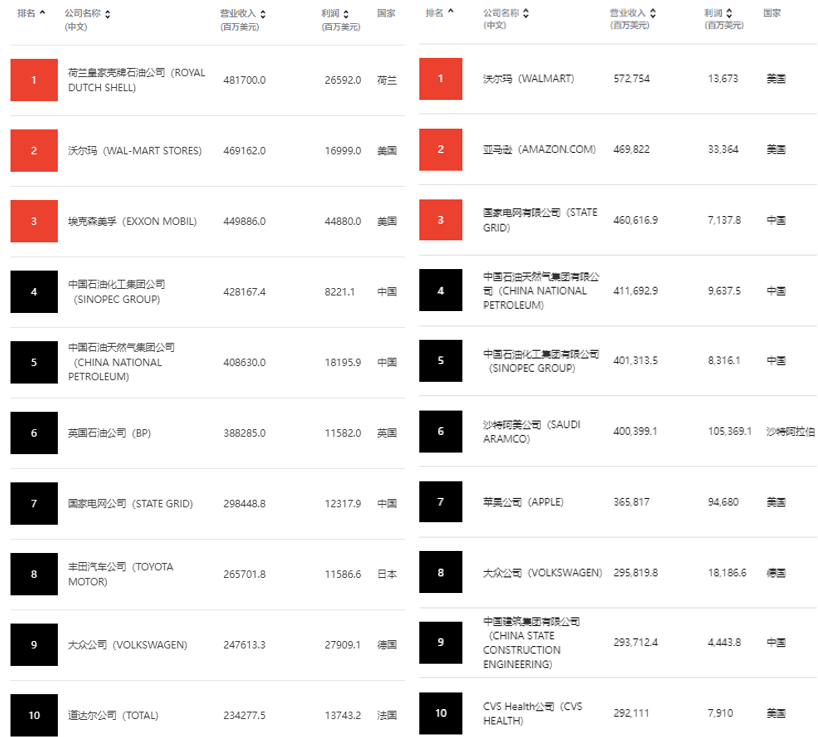Select 亚马逊 (AMAZON.COM) company name
This screenshot has width=818, height=737.
coord(538,149)
